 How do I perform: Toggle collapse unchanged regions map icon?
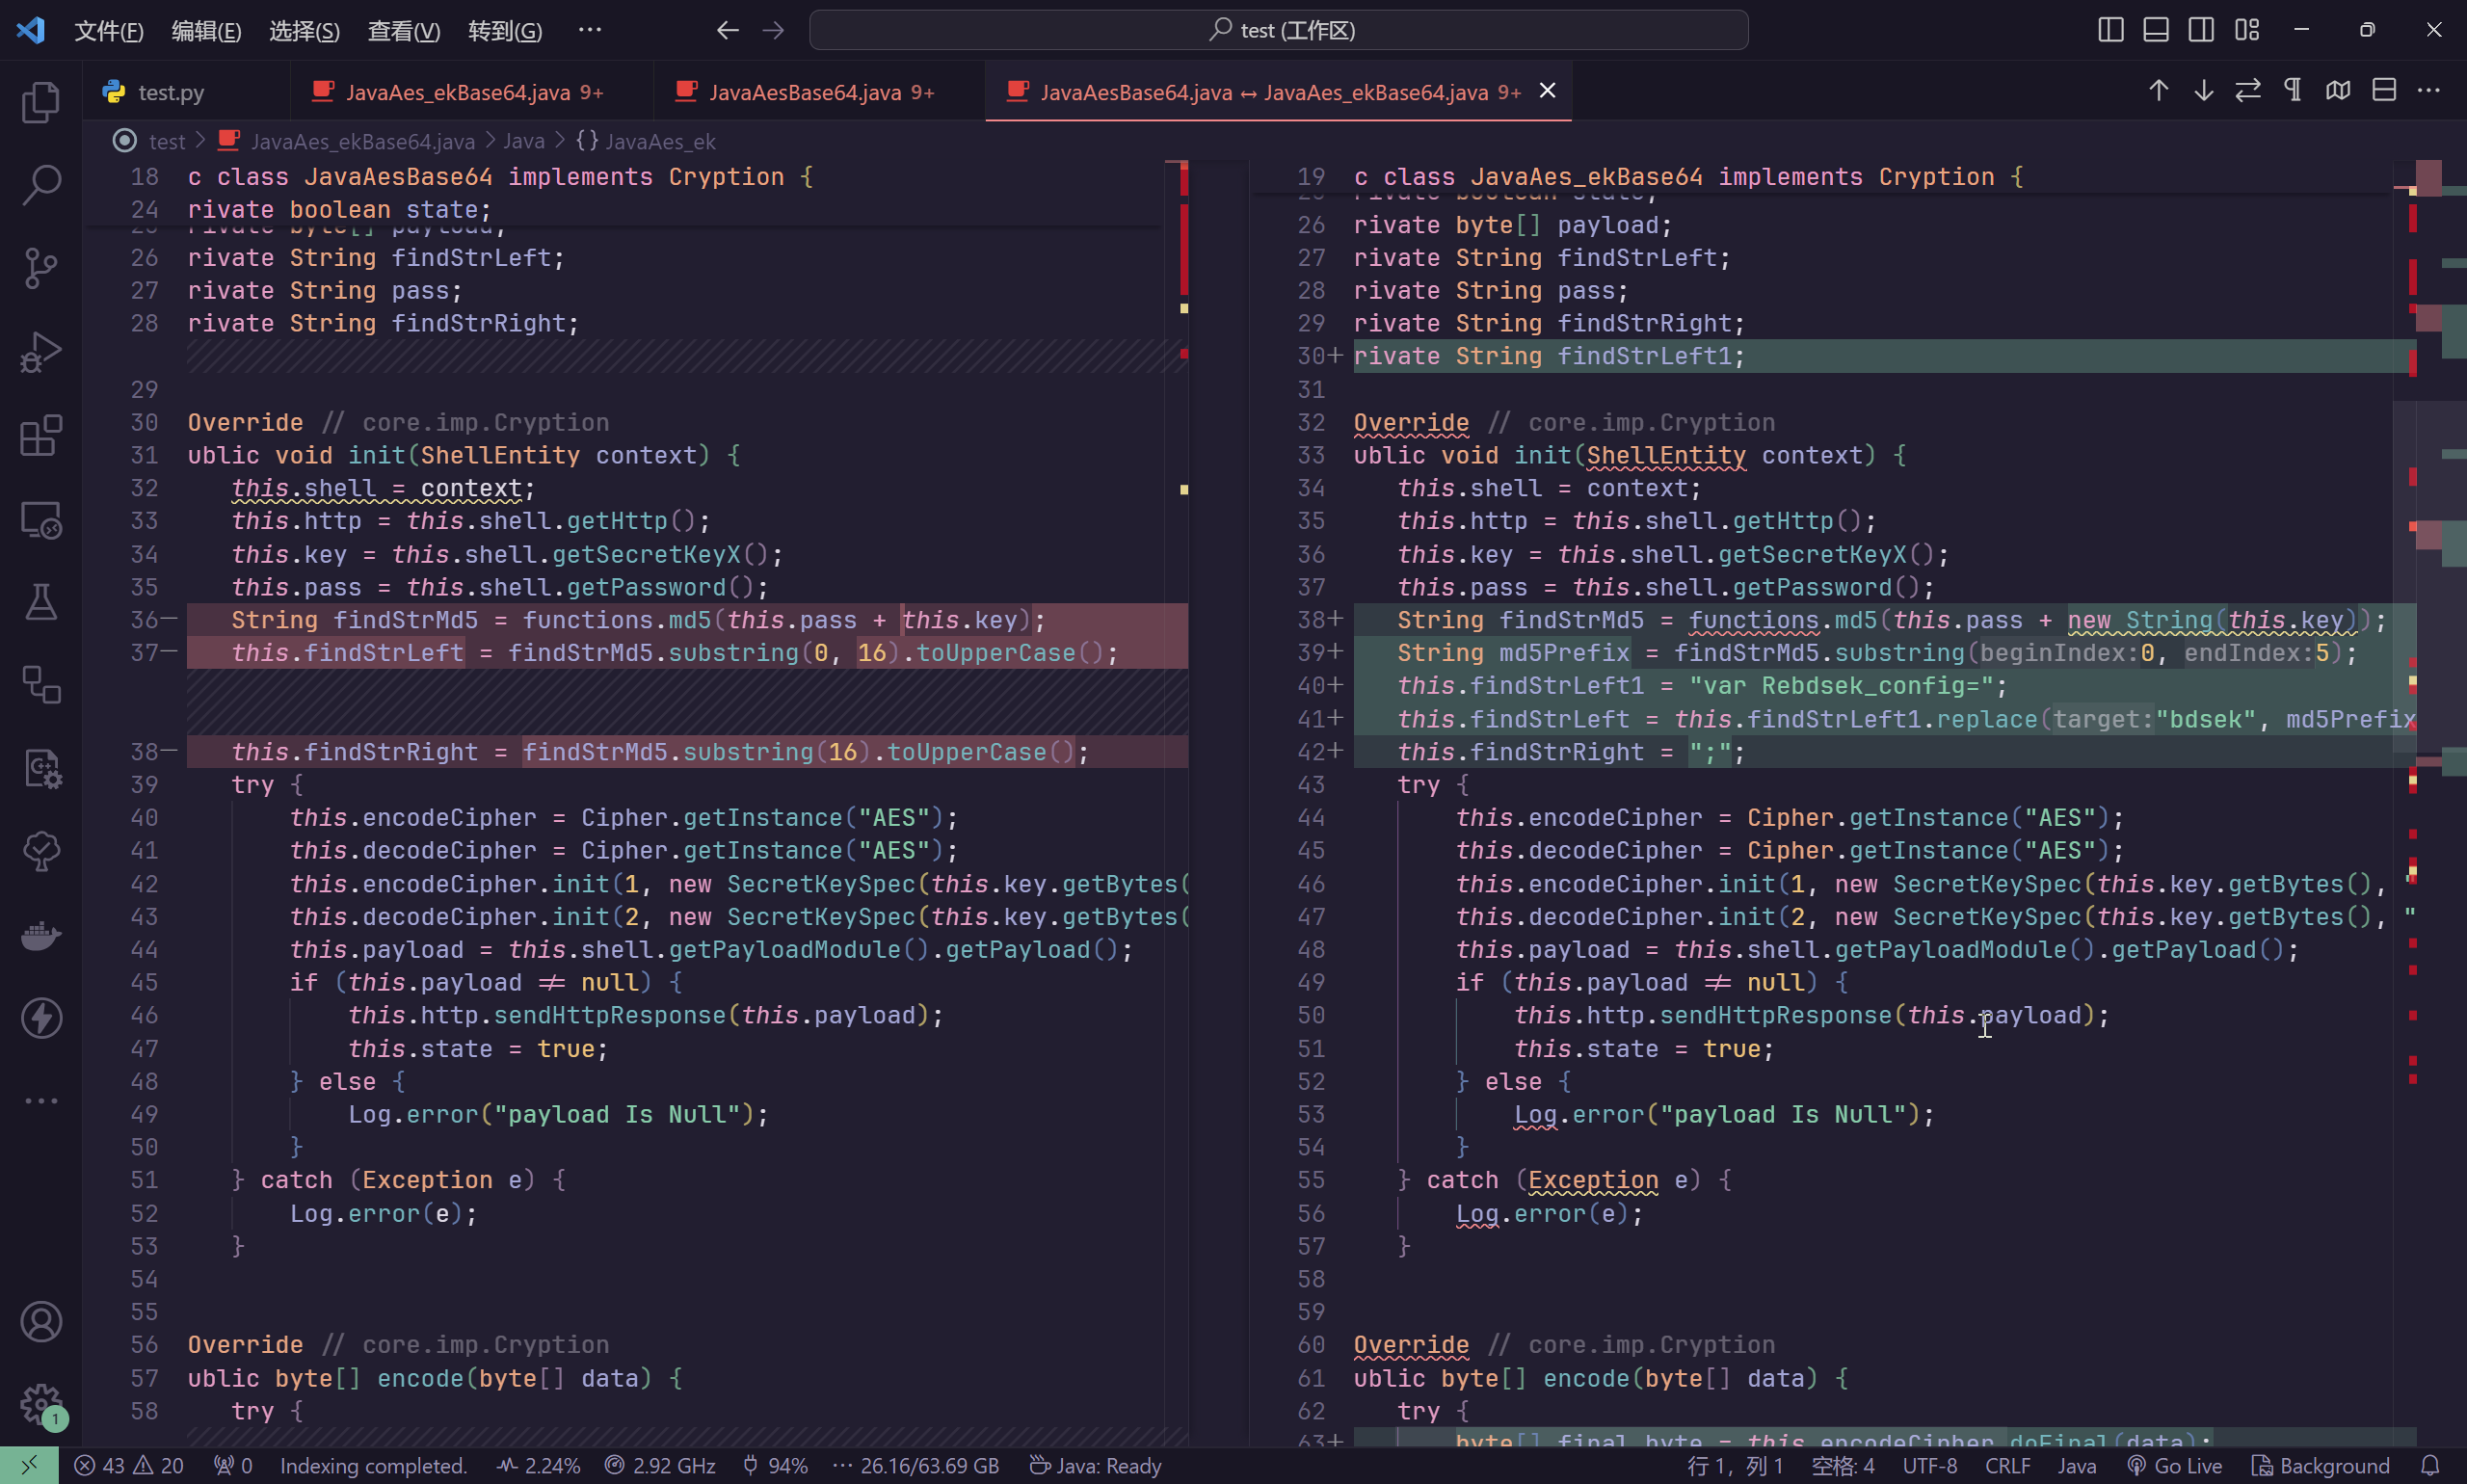2338,90
